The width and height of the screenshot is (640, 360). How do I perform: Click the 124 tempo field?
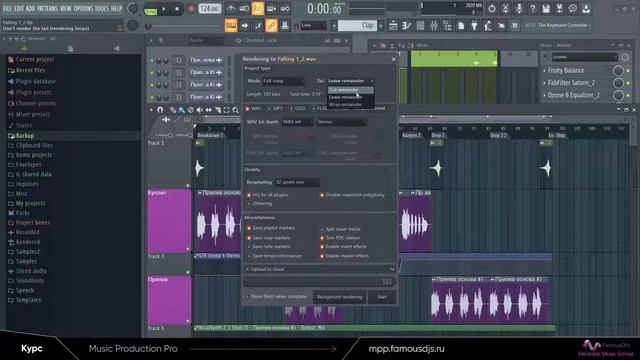[x=210, y=9]
